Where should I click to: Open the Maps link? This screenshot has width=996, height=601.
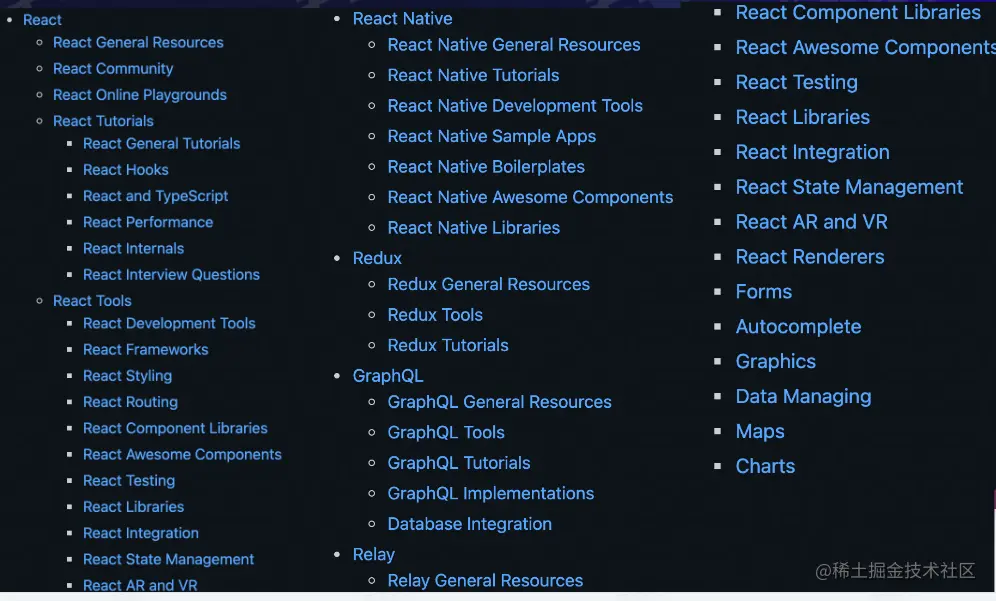pos(760,431)
